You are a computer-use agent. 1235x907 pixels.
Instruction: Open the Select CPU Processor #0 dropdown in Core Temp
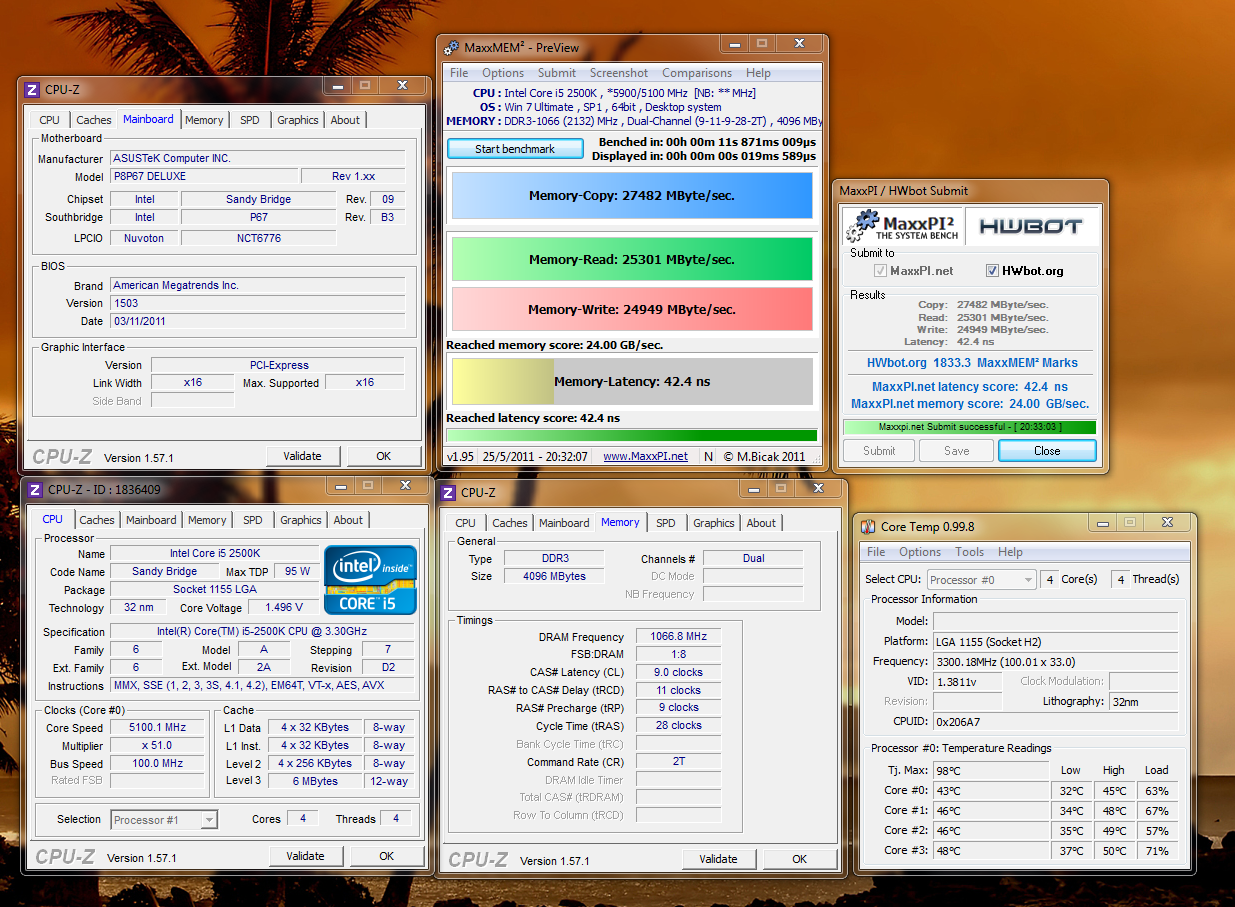click(x=981, y=579)
